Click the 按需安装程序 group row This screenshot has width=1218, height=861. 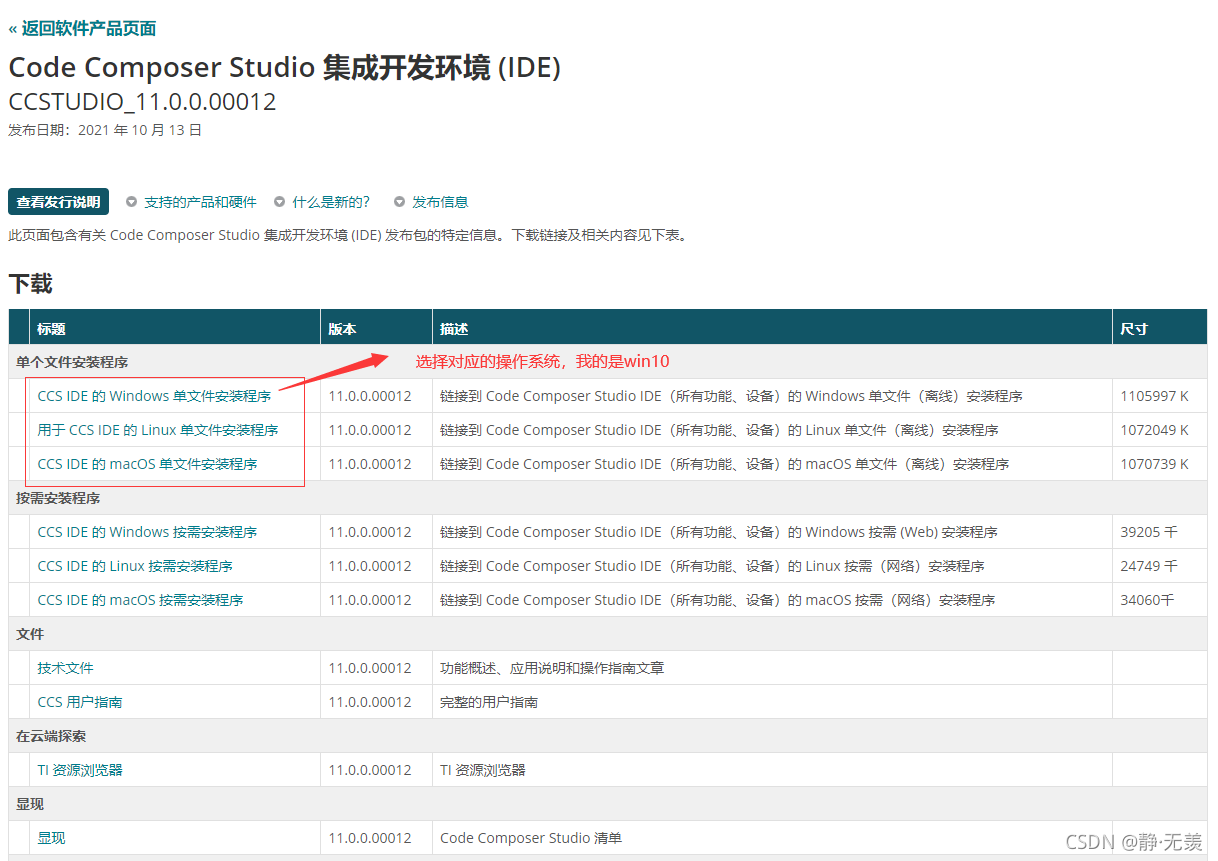coord(608,498)
